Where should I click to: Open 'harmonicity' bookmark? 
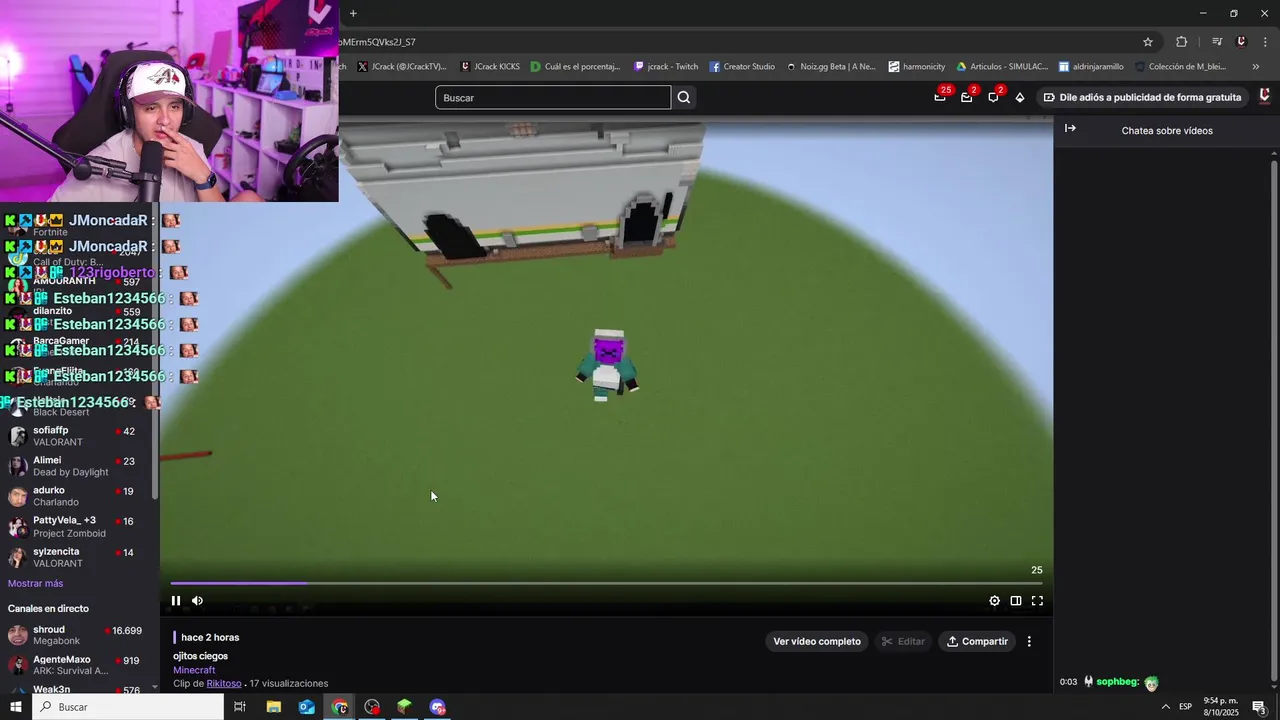[x=916, y=67]
